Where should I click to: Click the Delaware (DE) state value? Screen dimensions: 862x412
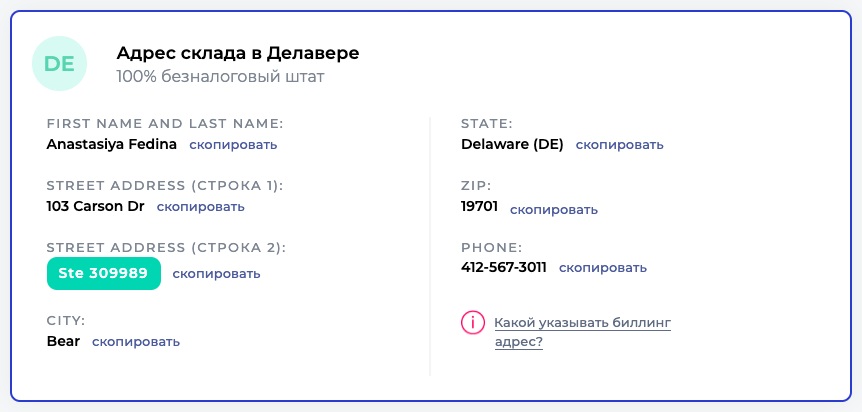(x=512, y=144)
